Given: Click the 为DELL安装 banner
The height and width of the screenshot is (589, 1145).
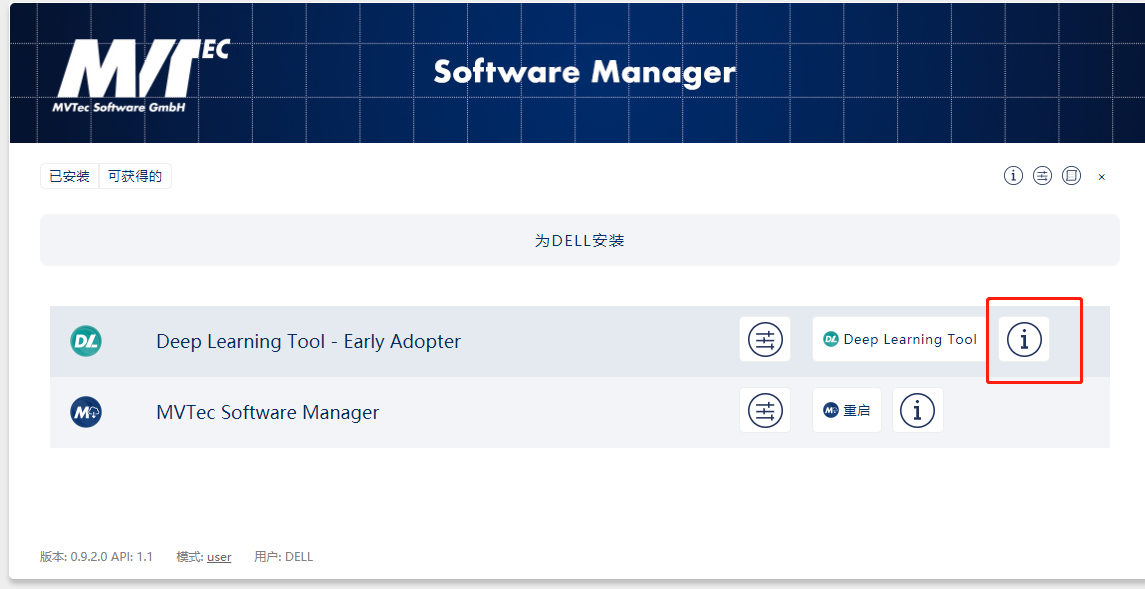Looking at the screenshot, I should (578, 239).
